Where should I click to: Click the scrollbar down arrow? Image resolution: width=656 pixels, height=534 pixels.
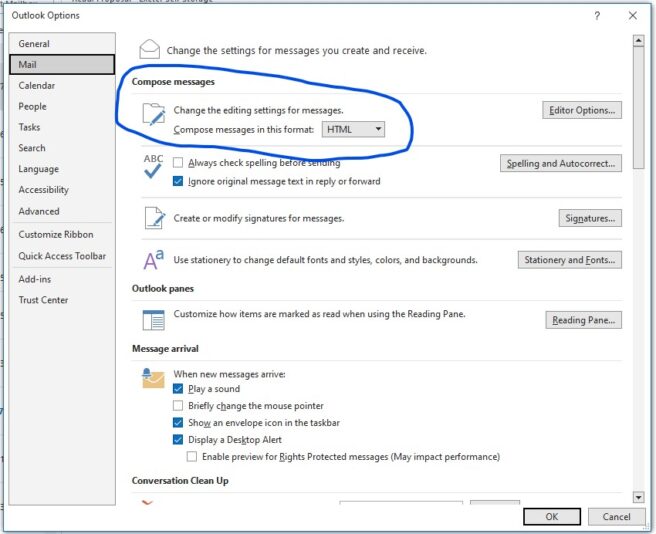(638, 497)
